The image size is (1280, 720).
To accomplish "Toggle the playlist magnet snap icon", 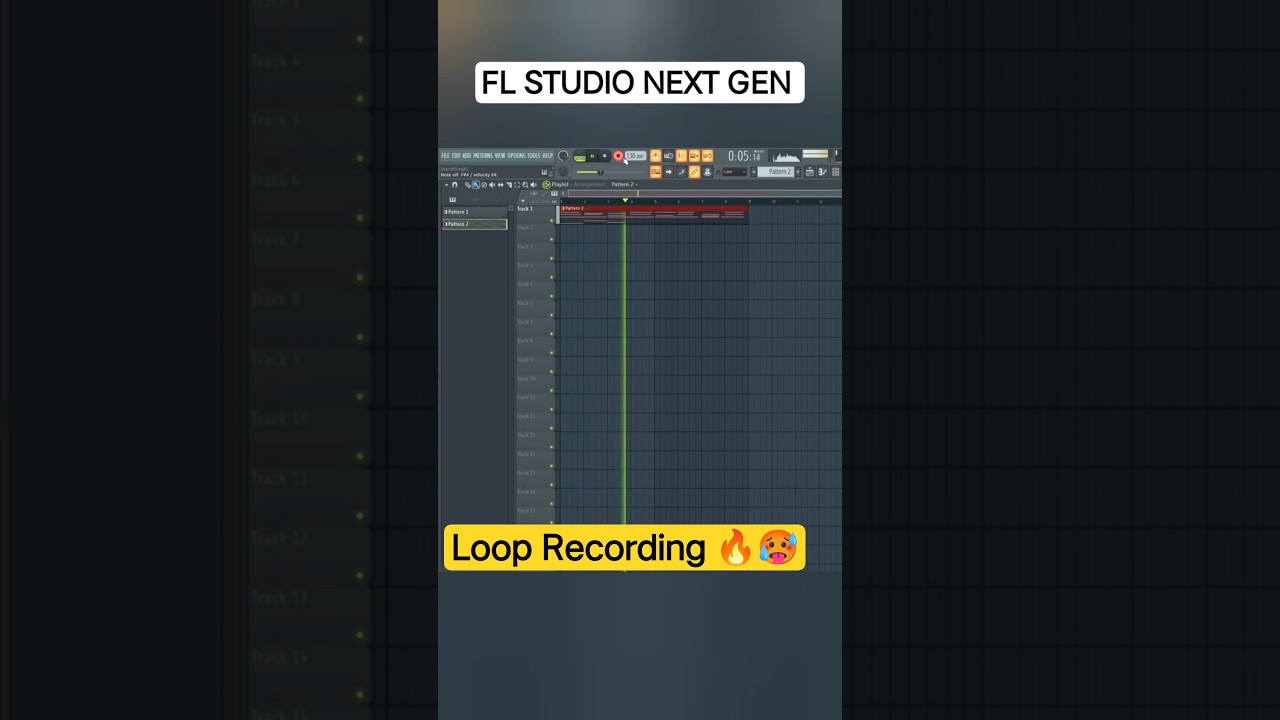I will point(455,185).
